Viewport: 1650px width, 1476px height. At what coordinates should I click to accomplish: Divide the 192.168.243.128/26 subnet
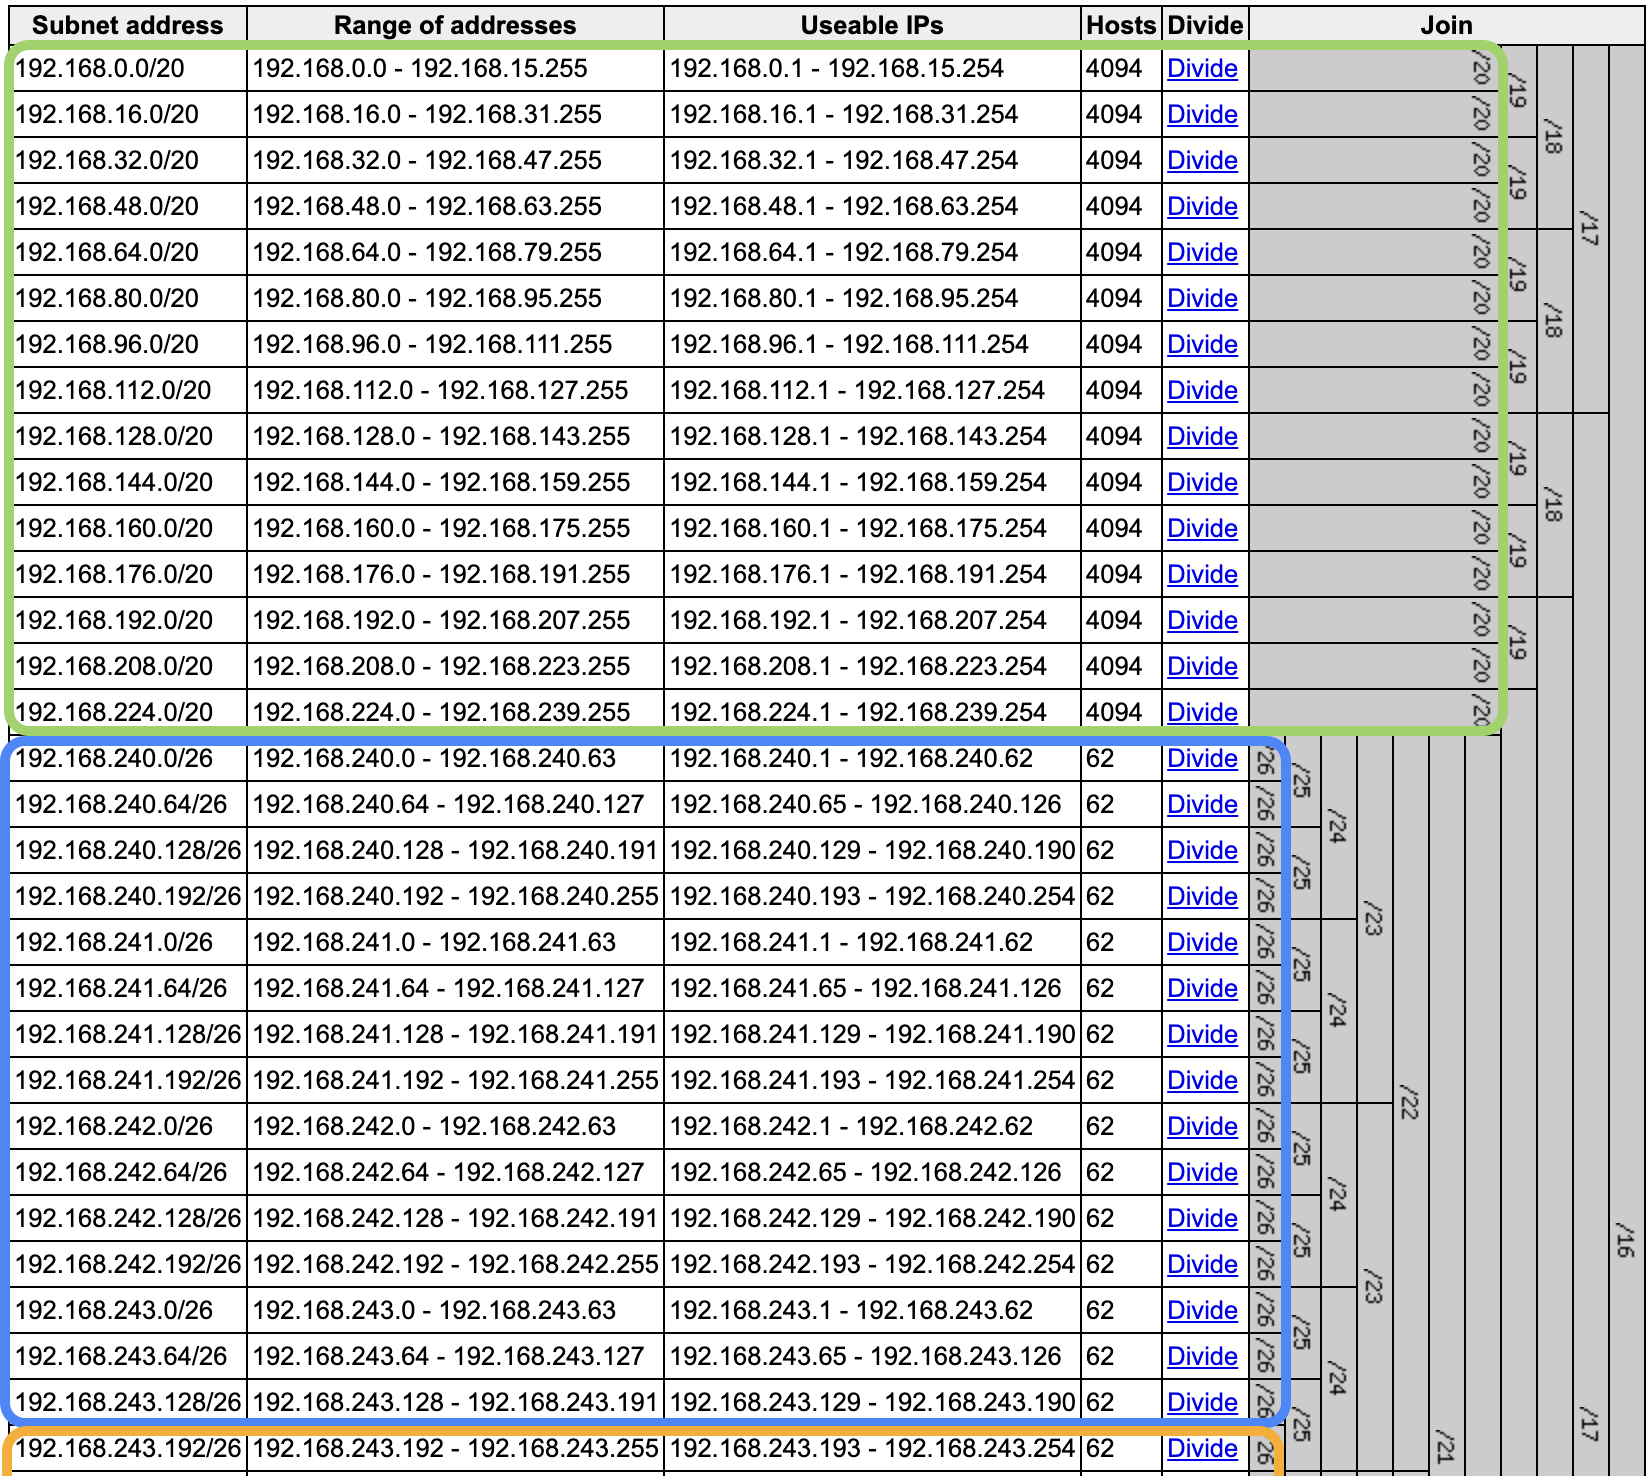click(1202, 1402)
